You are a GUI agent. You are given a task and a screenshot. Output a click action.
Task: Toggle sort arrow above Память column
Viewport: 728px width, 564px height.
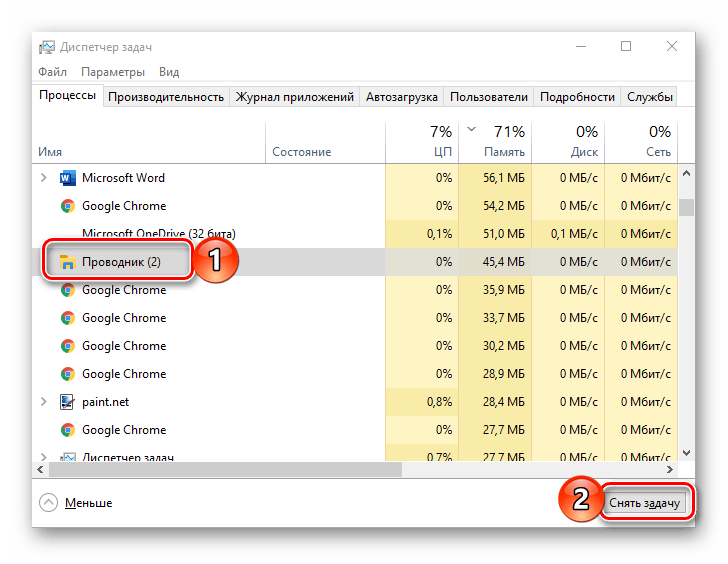point(472,129)
